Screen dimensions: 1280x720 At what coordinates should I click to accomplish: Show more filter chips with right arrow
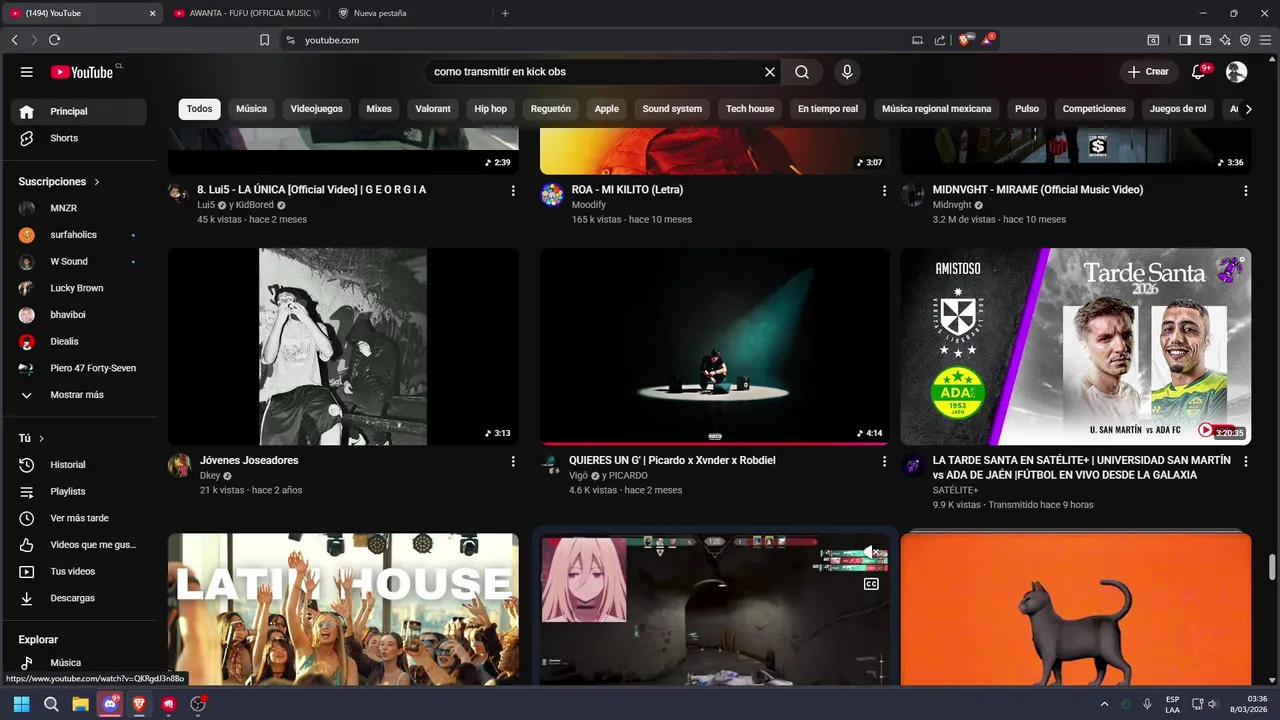(1248, 109)
